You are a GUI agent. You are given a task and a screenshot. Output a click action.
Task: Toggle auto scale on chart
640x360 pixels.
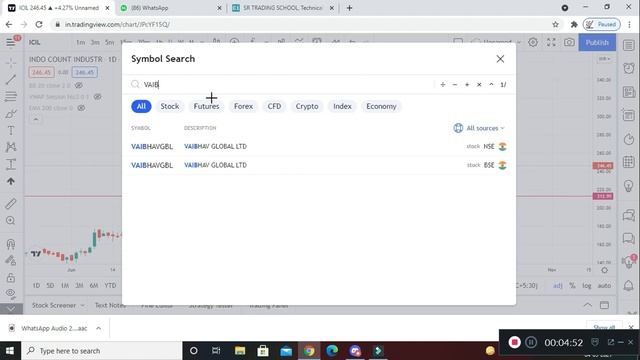tap(604, 285)
